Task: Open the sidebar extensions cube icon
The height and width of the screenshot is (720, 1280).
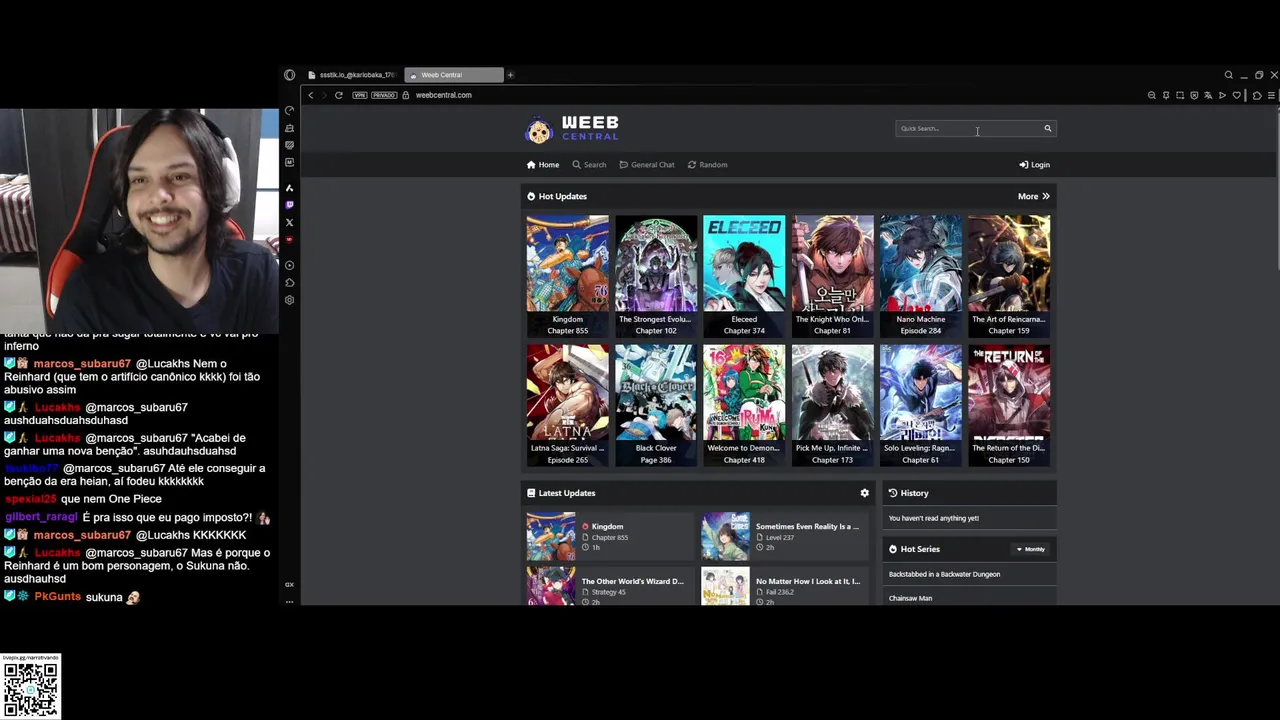Action: click(x=290, y=283)
